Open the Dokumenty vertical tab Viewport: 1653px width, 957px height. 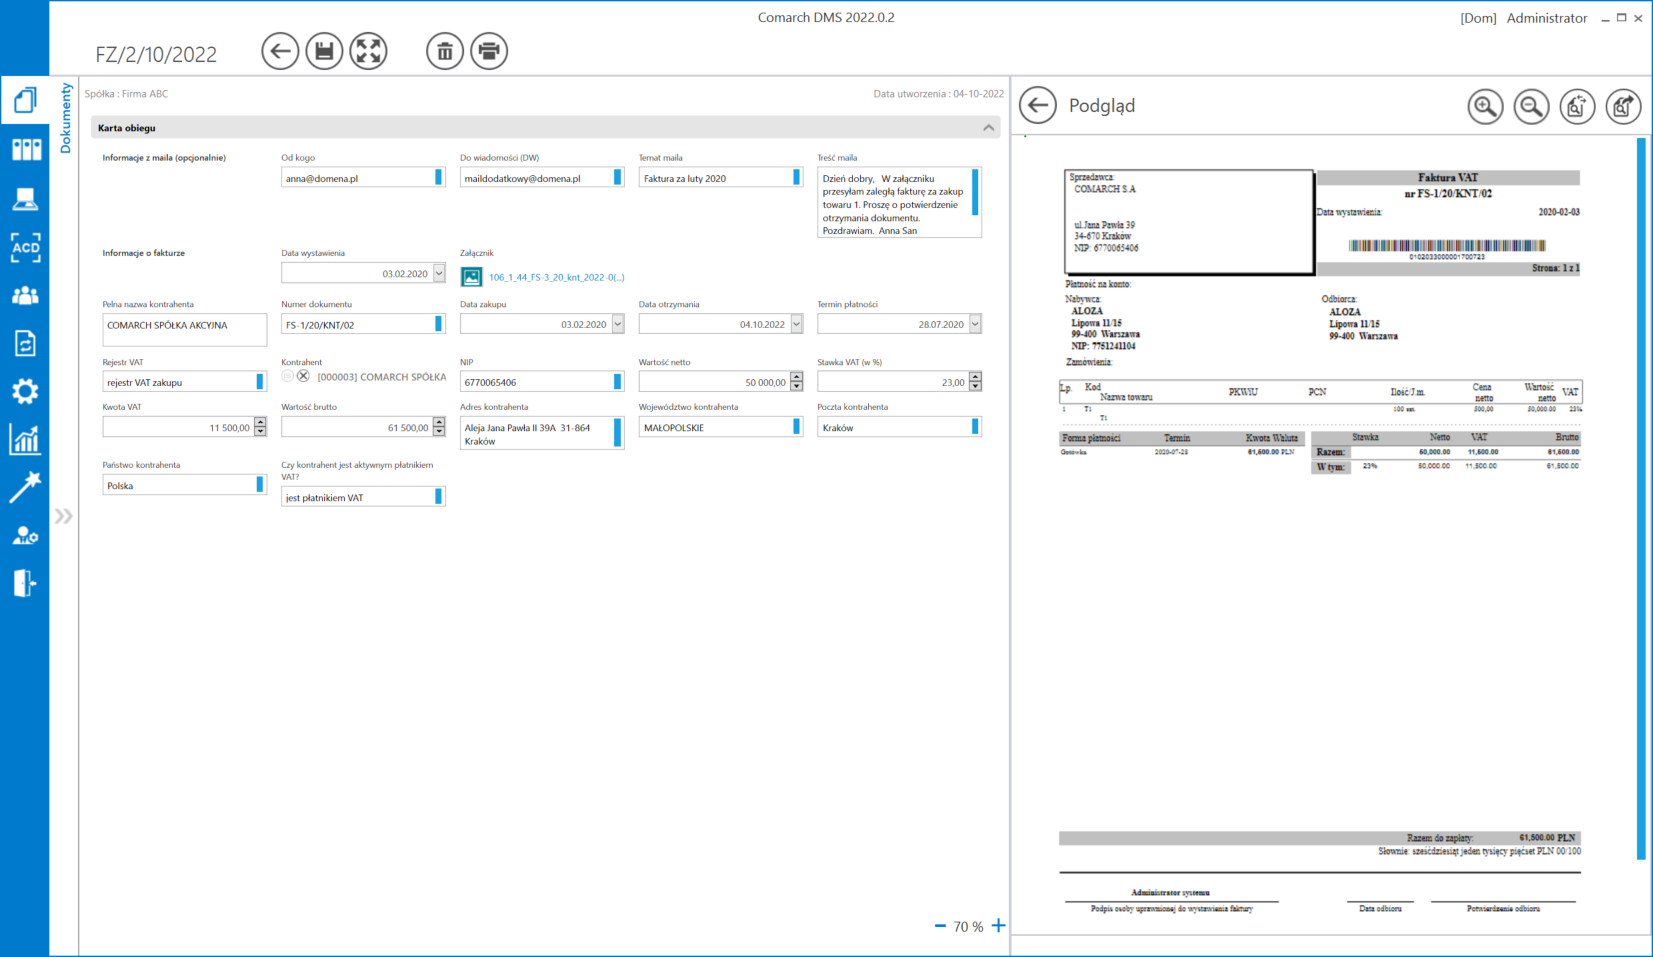pos(66,118)
